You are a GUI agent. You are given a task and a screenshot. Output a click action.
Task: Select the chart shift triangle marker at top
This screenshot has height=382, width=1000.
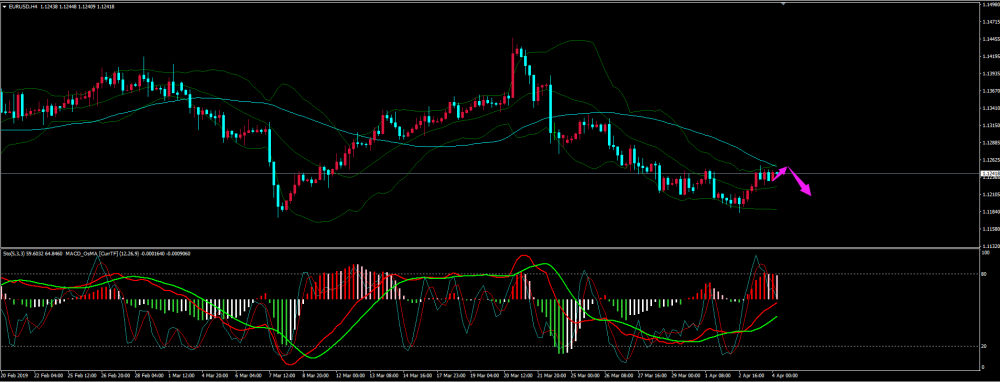click(784, 4)
